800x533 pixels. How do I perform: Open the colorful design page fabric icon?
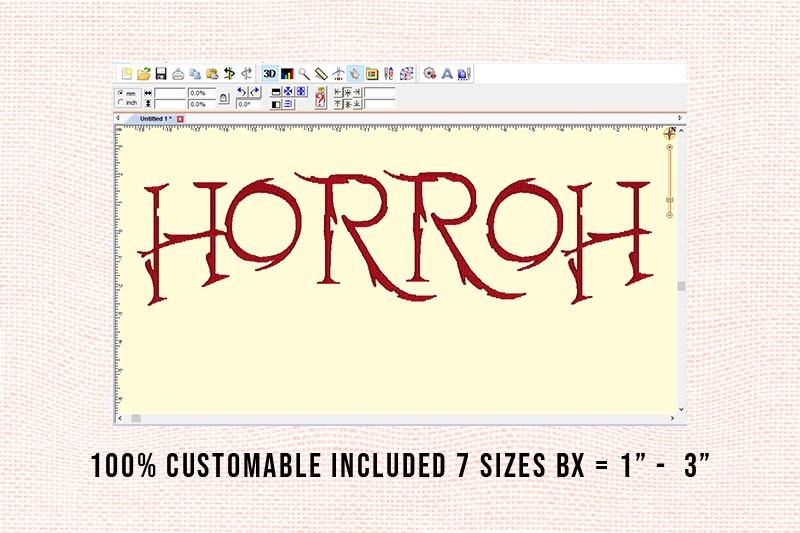tap(406, 74)
